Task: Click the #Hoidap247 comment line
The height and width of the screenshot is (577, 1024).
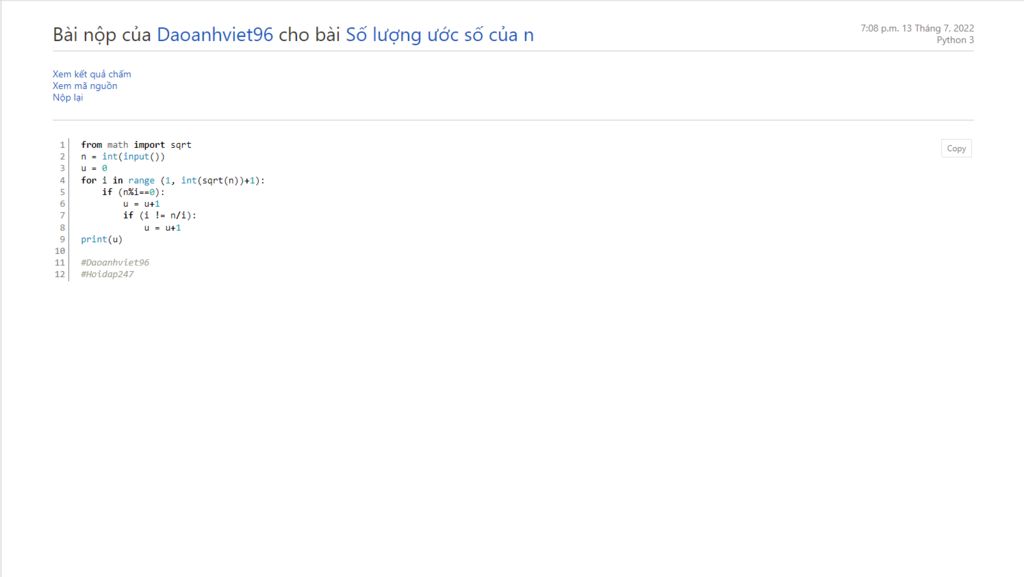Action: 107,274
